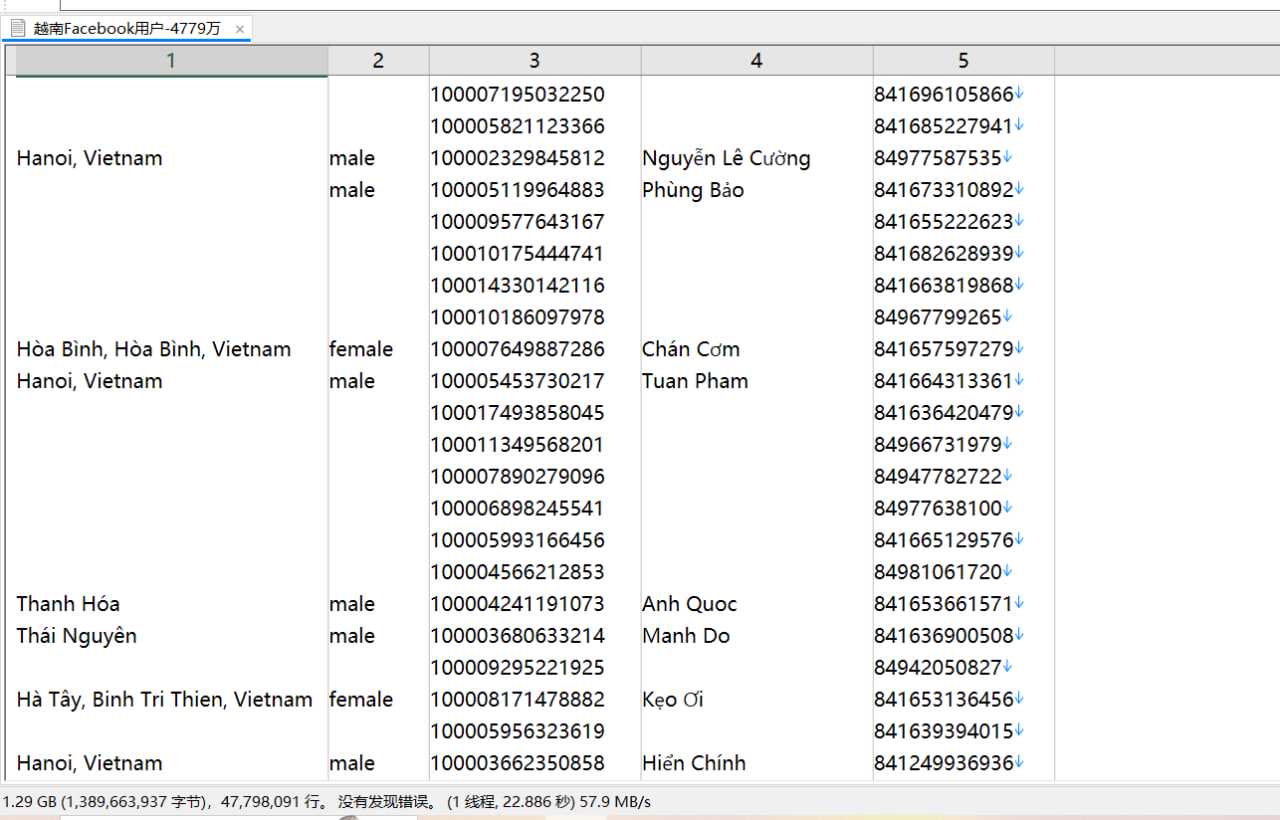Select column header 1
1280x820 pixels.
pos(171,61)
